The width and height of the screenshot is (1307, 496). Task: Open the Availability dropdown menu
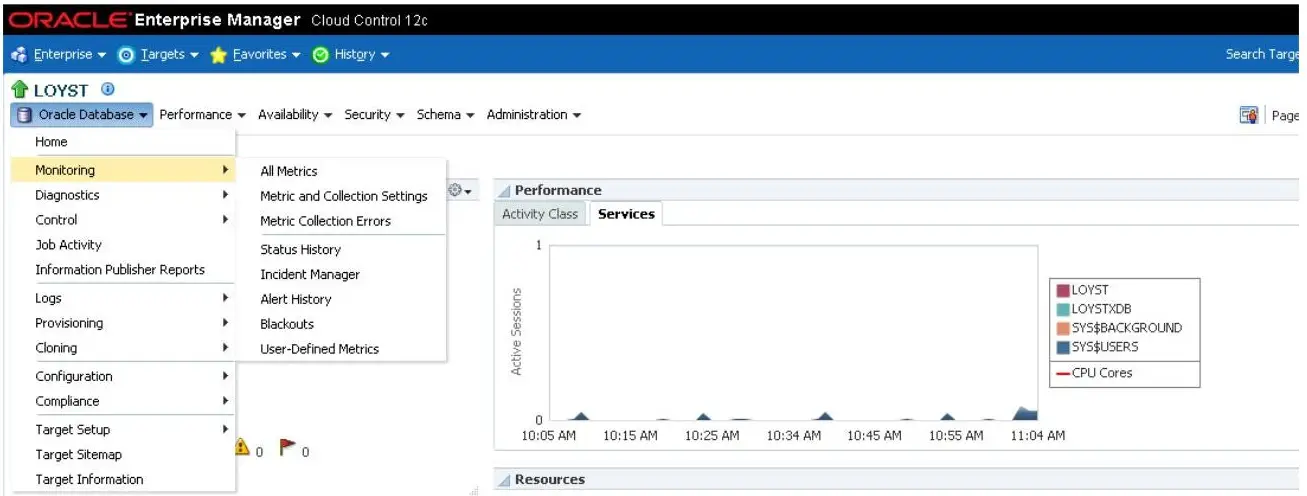(295, 115)
